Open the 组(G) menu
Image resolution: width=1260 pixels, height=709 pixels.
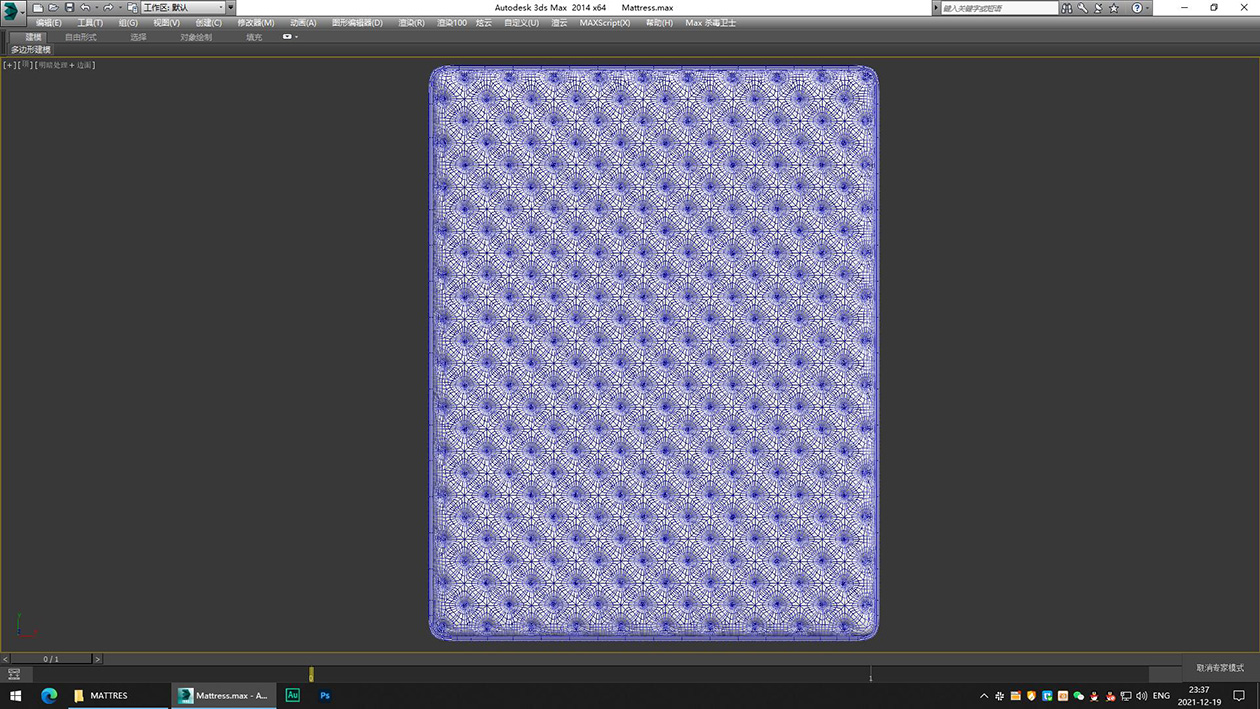(128, 23)
